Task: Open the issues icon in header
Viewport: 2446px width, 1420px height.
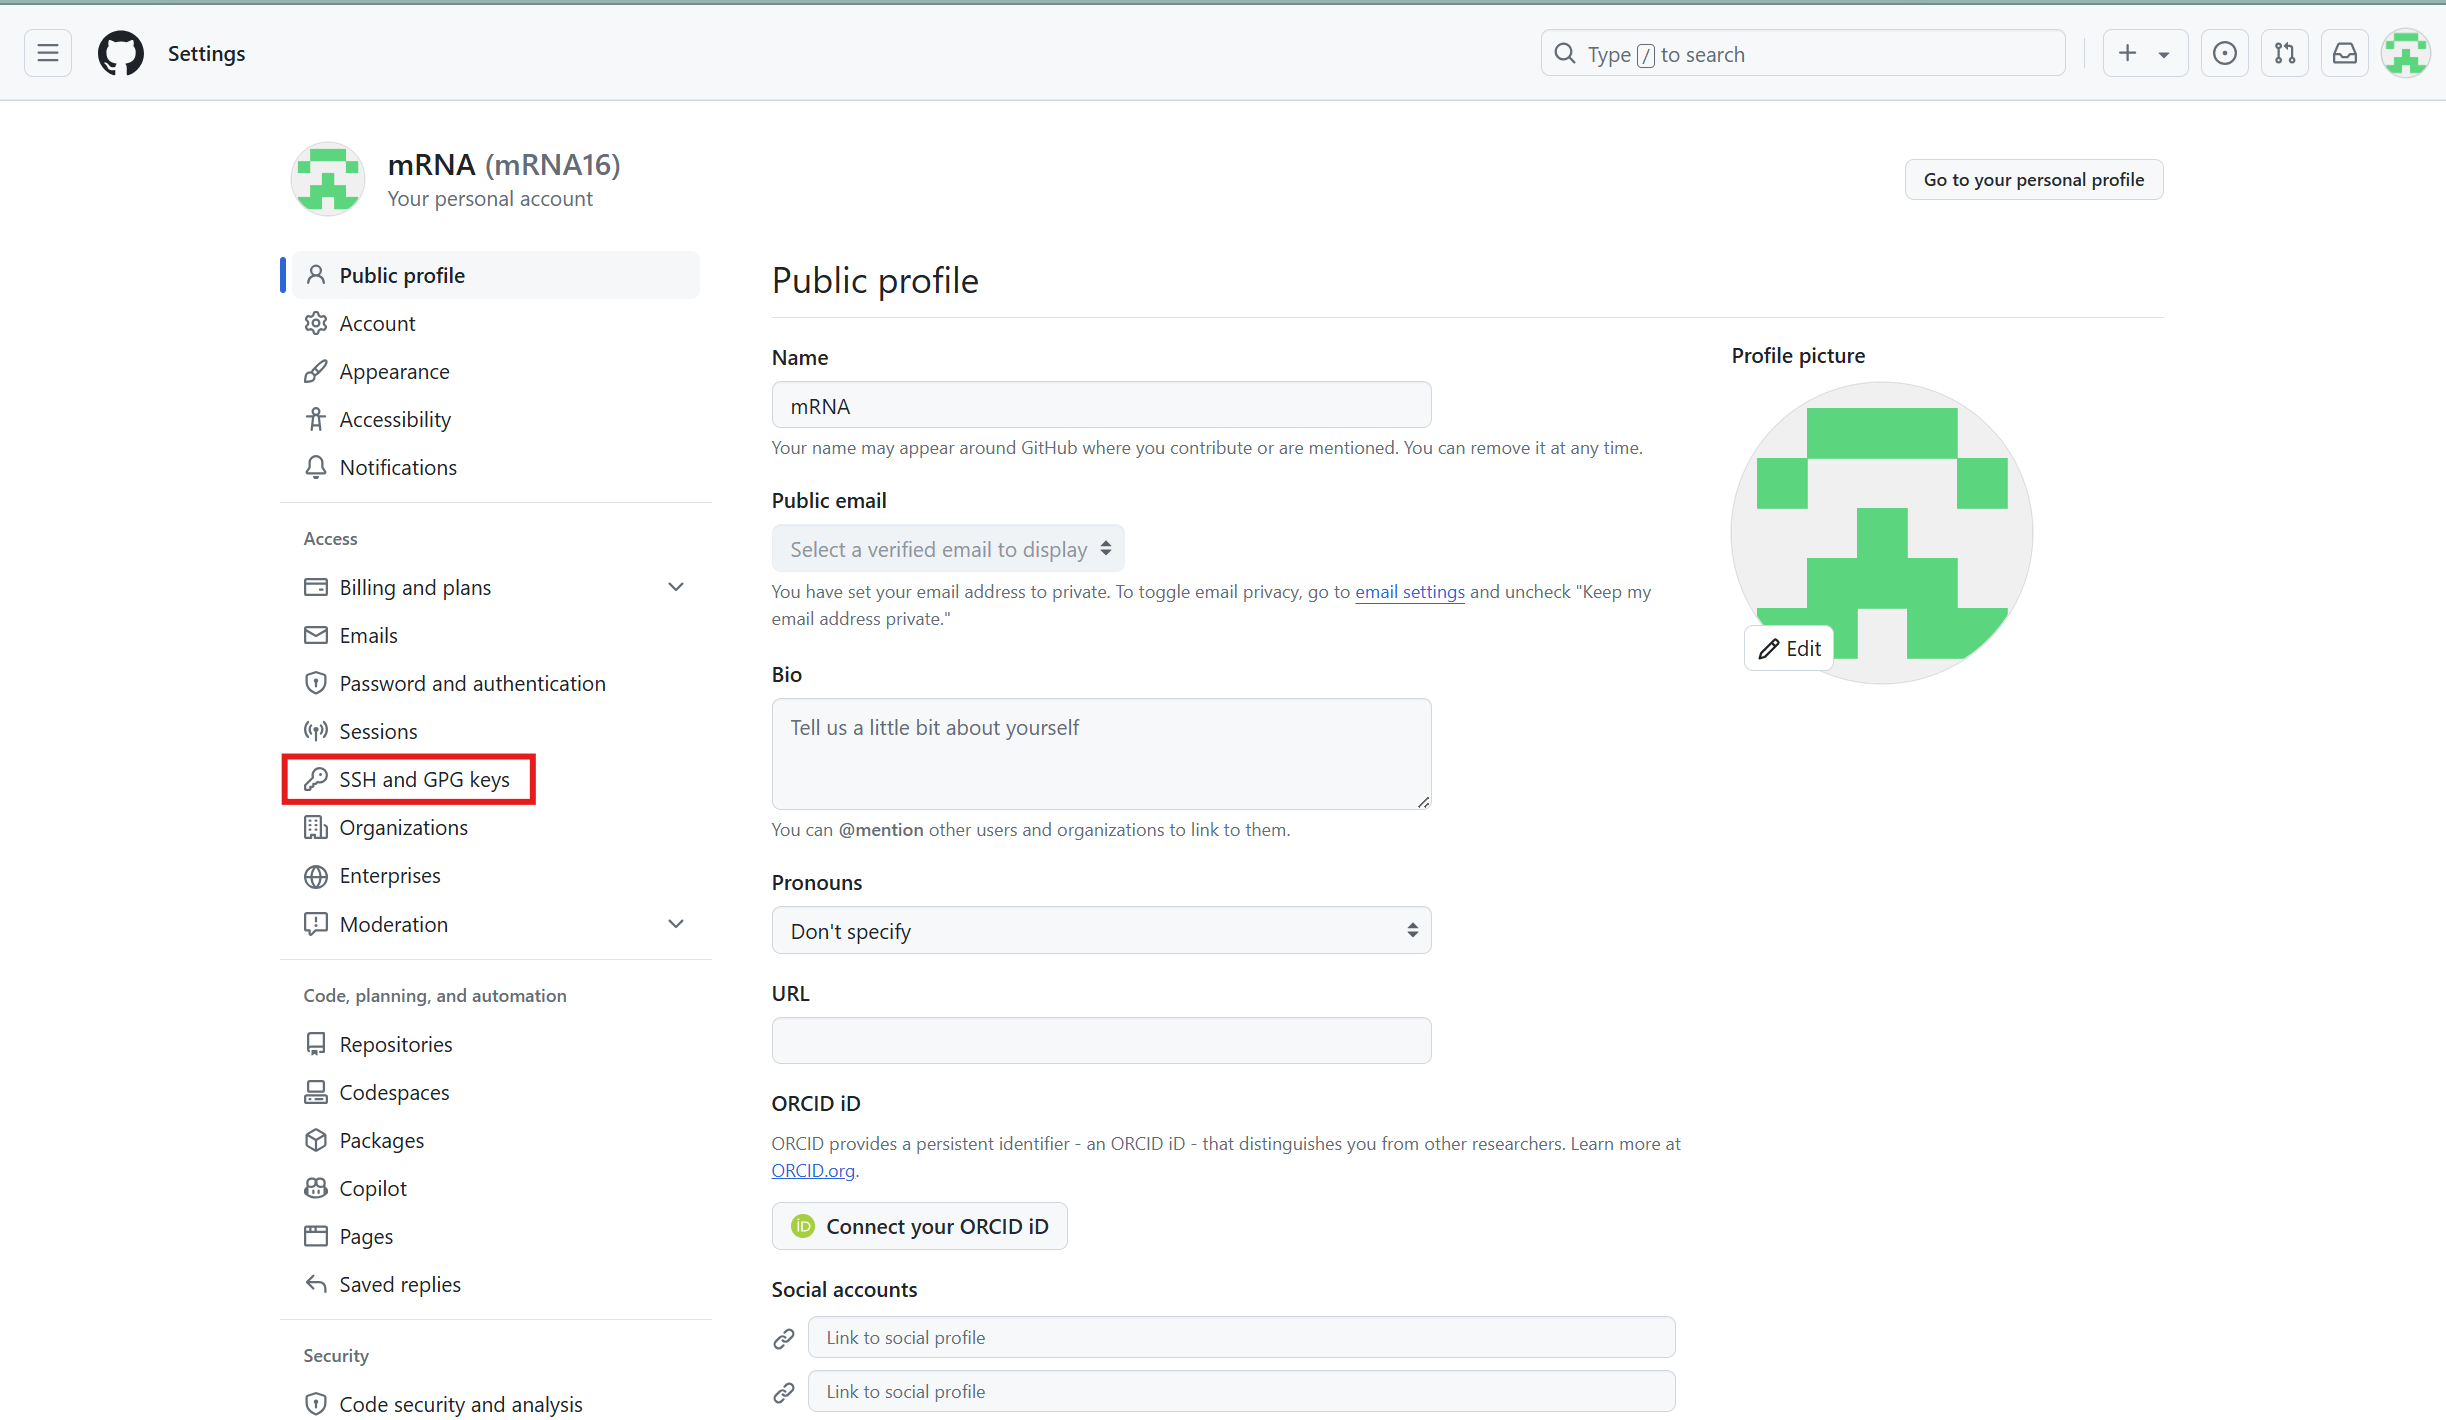Action: click(x=2224, y=53)
